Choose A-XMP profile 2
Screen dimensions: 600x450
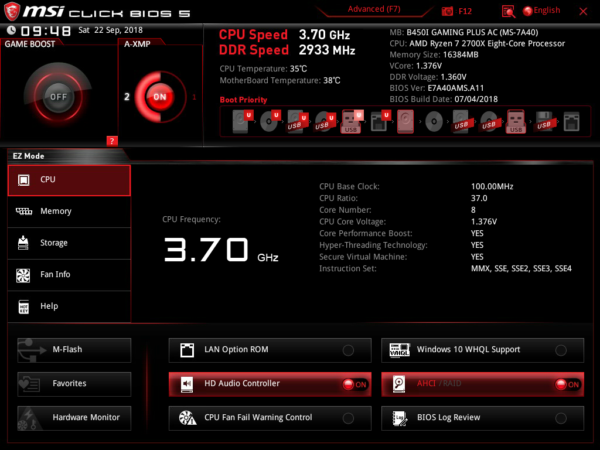(x=127, y=97)
